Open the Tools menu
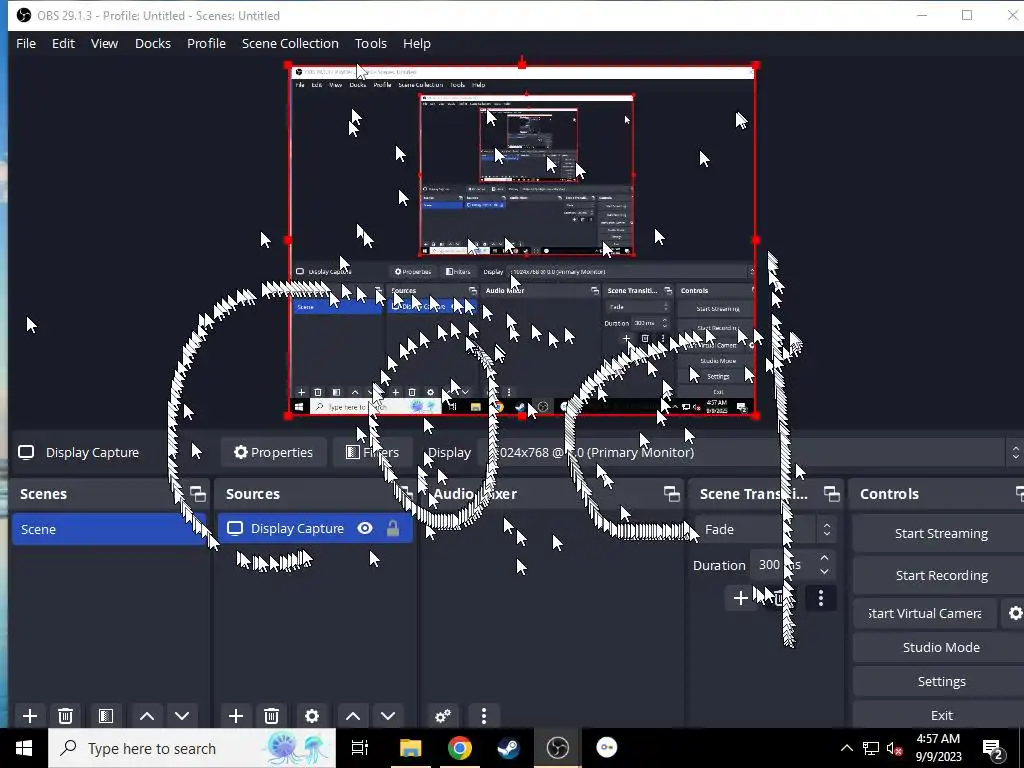The height and width of the screenshot is (768, 1024). point(371,43)
